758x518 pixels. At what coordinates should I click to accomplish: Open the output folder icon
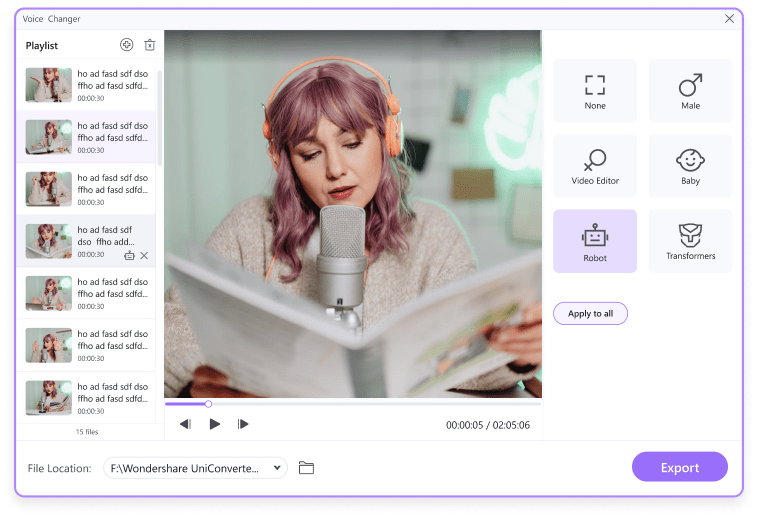(x=306, y=468)
